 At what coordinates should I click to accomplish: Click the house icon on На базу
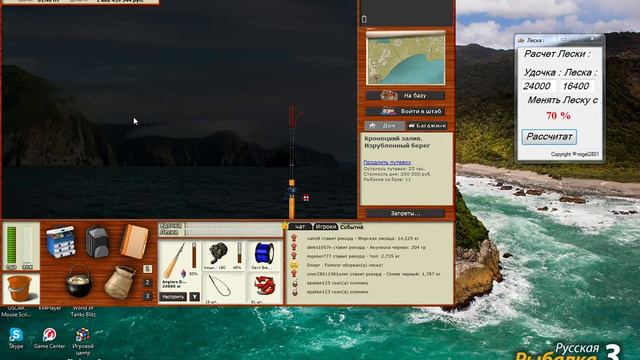[389, 95]
